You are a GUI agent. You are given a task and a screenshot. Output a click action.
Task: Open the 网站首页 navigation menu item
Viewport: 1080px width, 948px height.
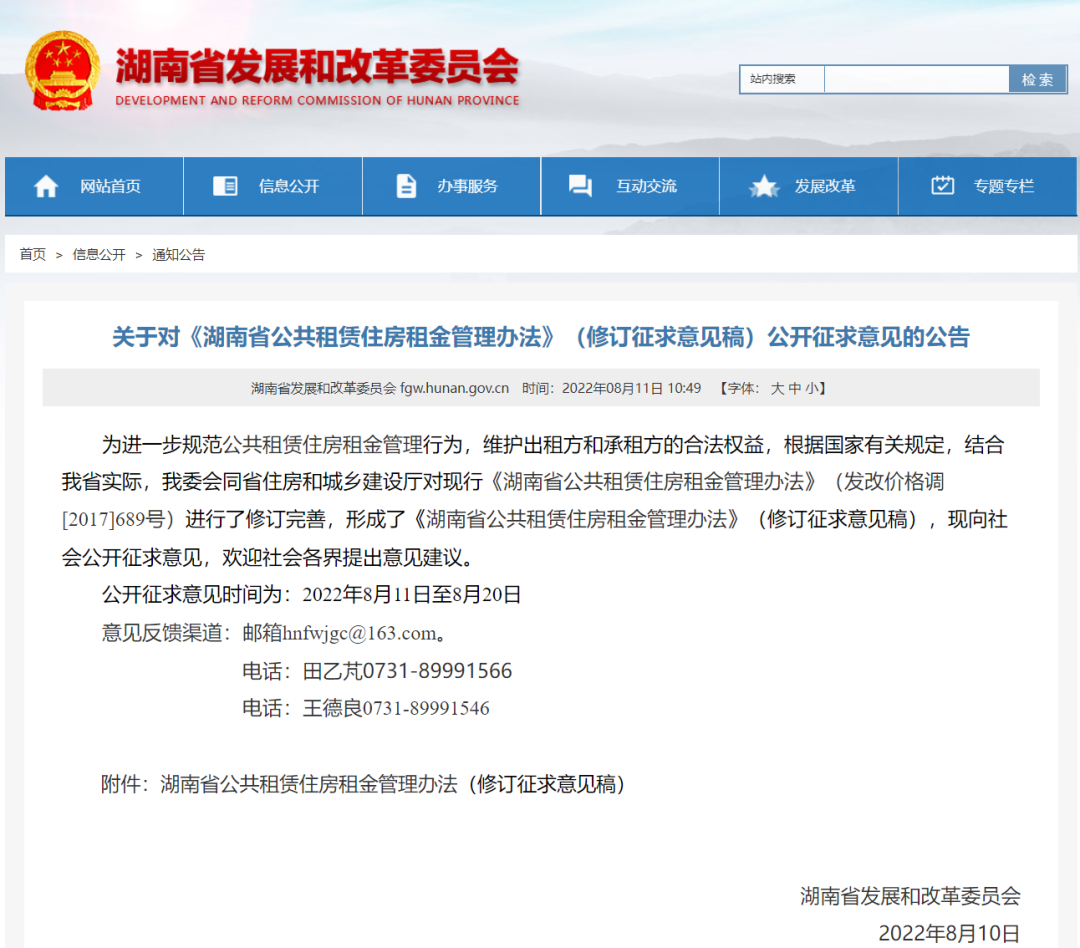click(x=110, y=186)
